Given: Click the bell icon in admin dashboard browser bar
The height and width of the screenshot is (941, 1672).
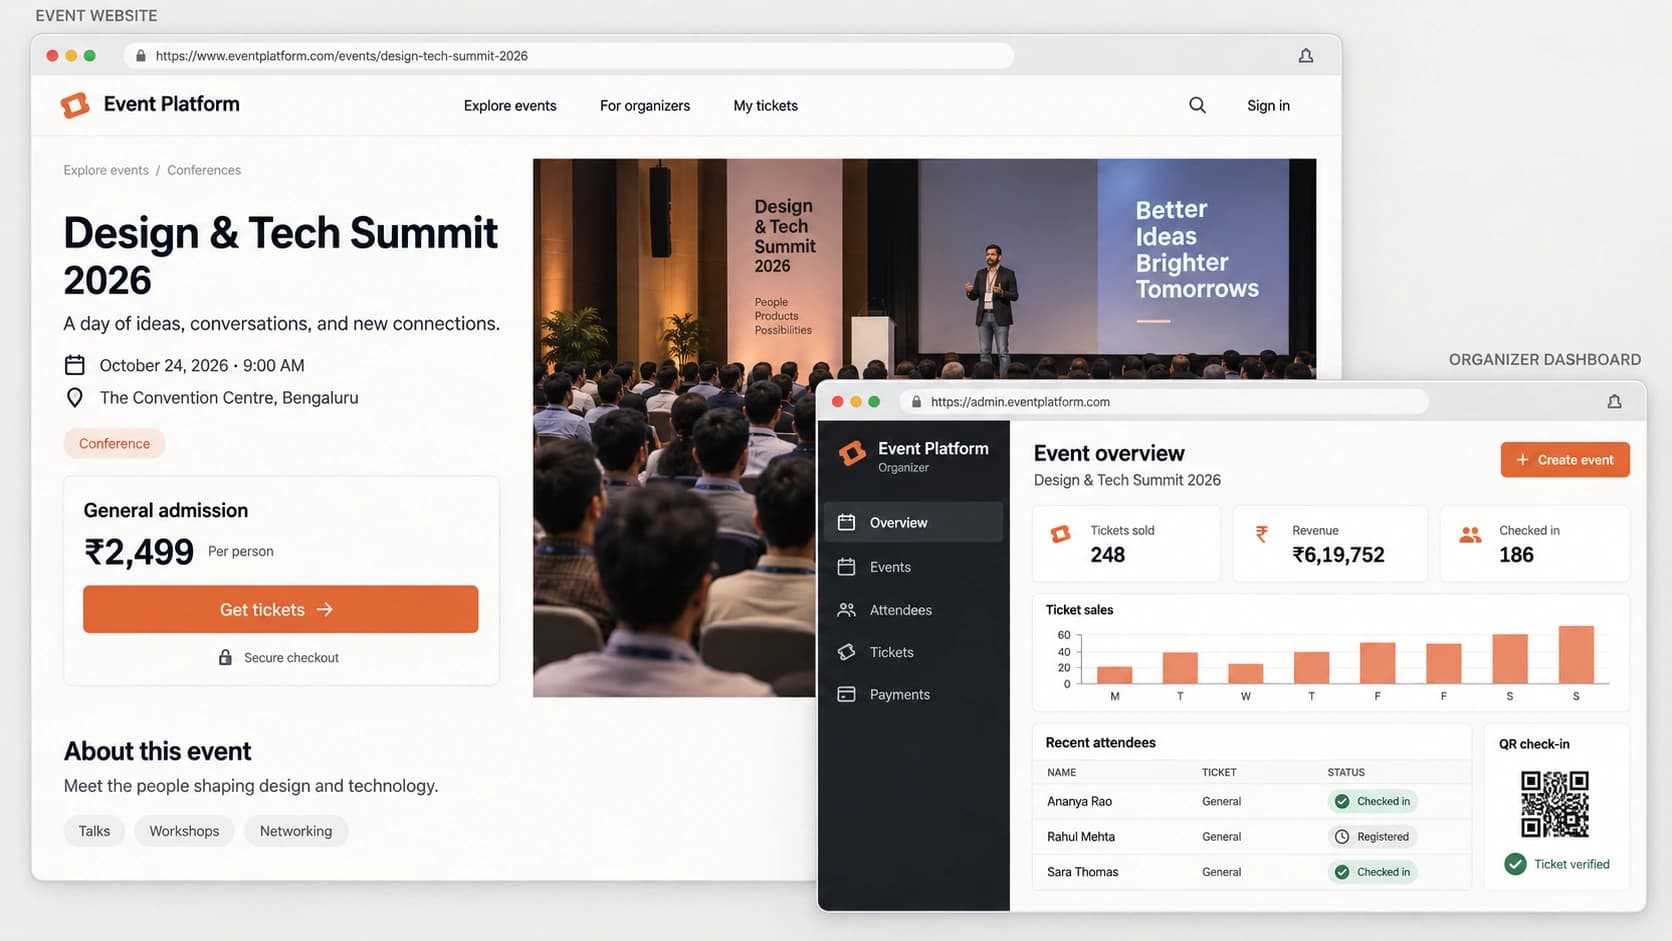Looking at the screenshot, I should [1614, 402].
